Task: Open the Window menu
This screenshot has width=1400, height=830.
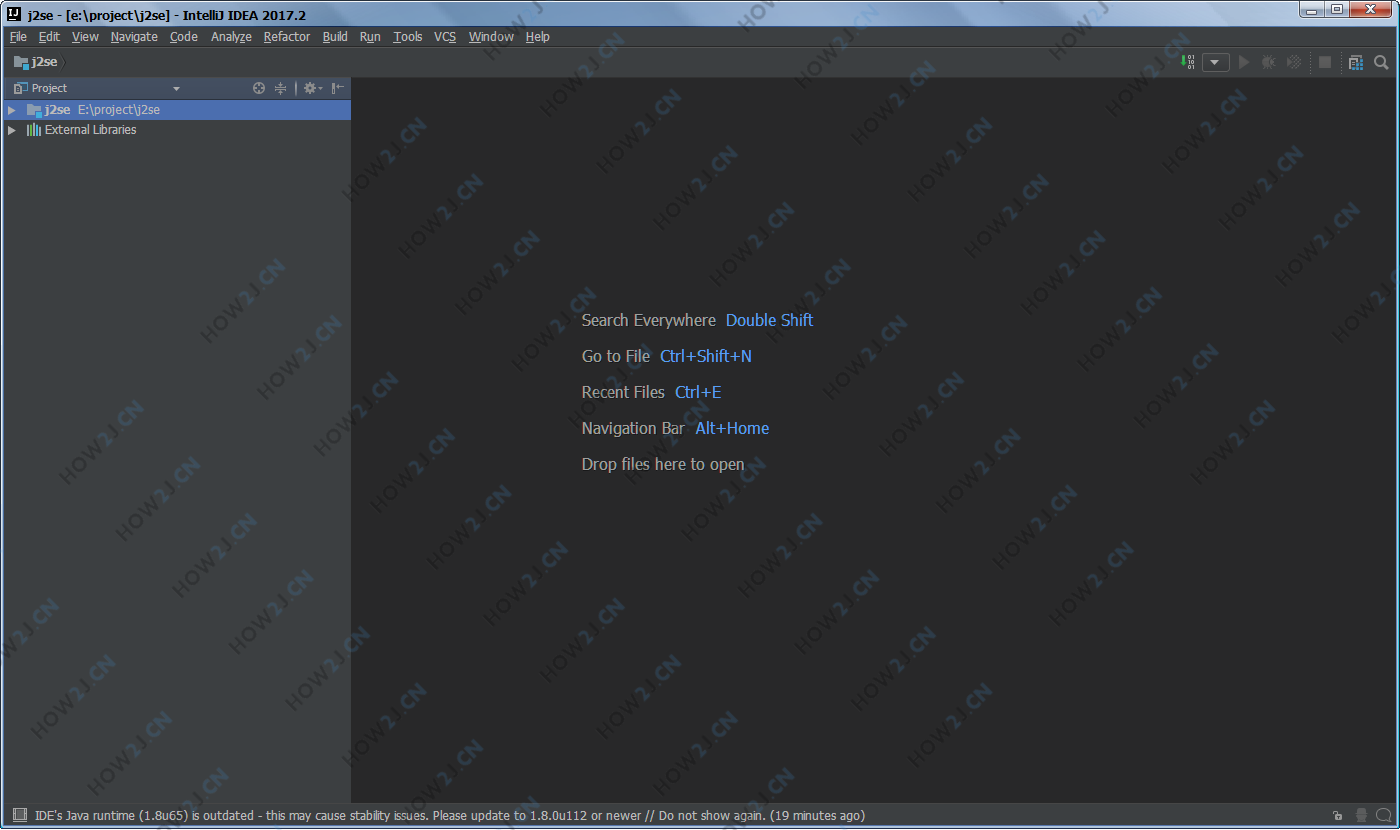Action: [x=491, y=37]
